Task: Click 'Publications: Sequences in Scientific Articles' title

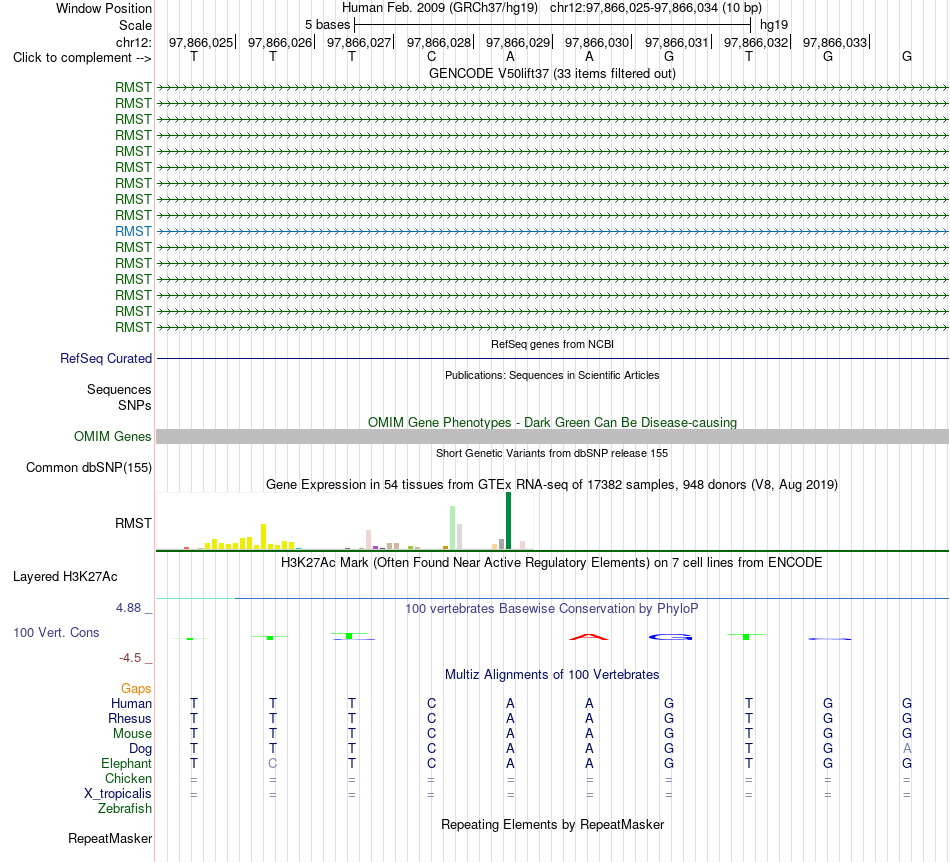Action: [x=552, y=375]
